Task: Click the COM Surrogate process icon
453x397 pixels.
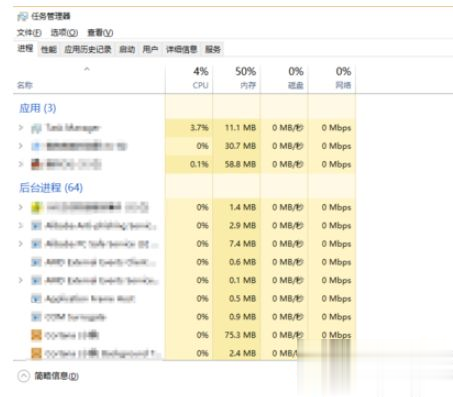Action: pos(36,317)
